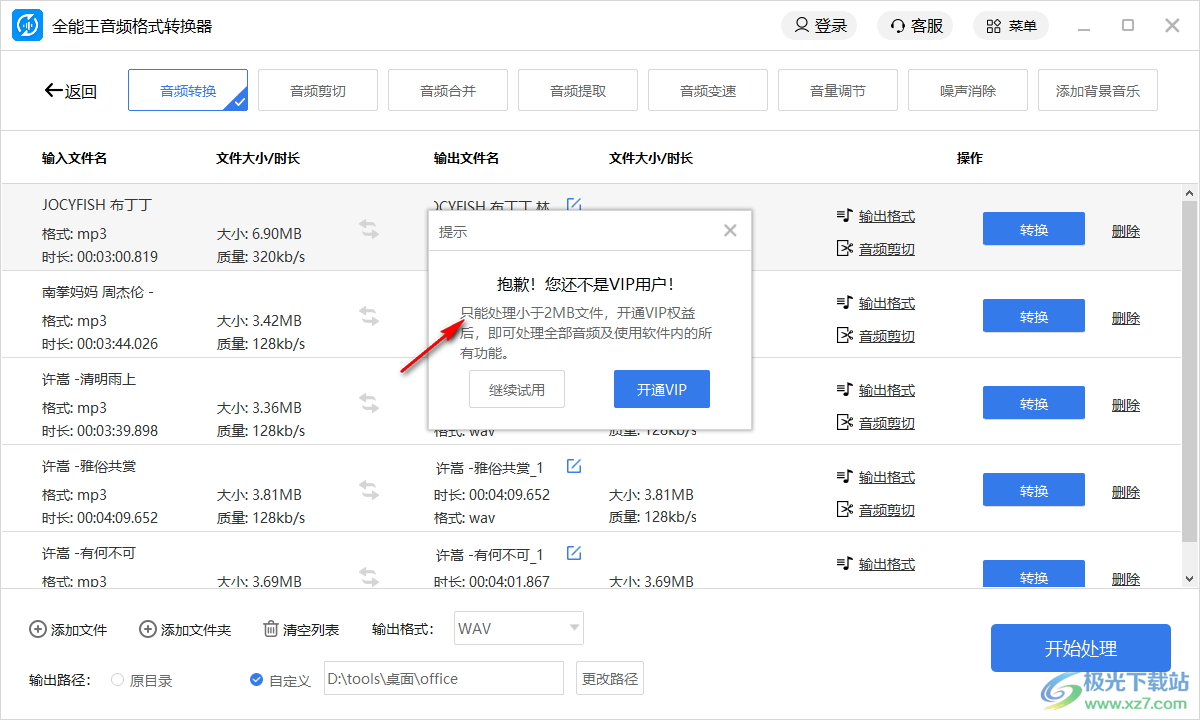Click scrollbar down arrow of file list
This screenshot has width=1200, height=720.
point(1190,579)
